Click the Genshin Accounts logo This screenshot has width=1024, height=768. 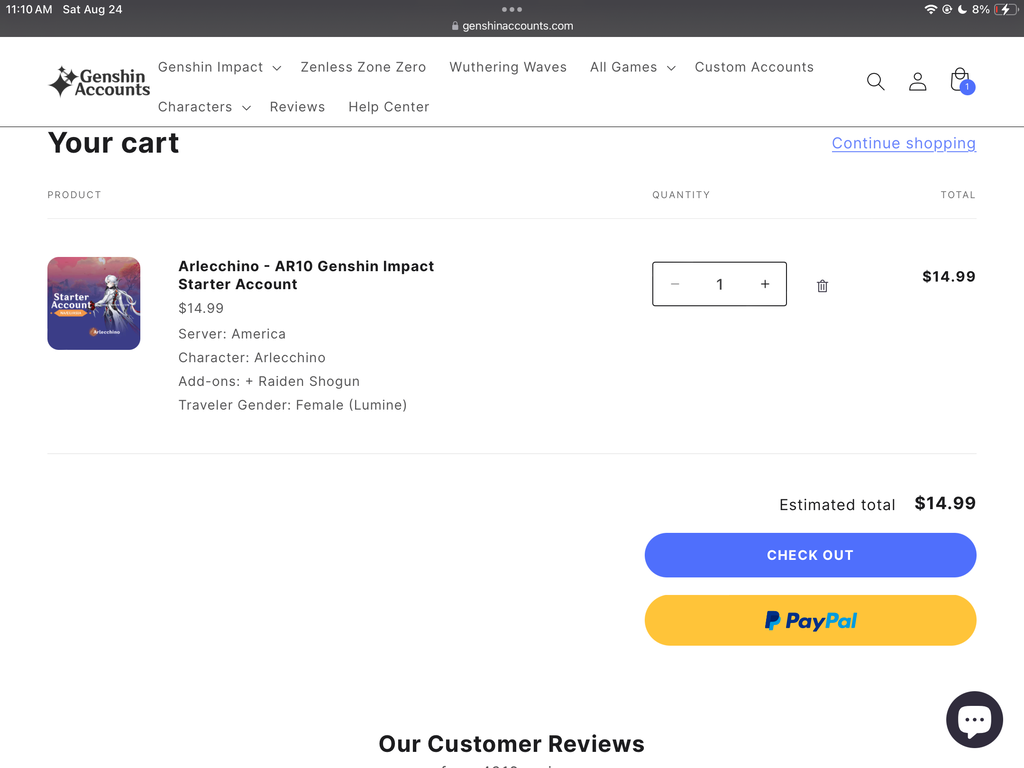click(99, 82)
